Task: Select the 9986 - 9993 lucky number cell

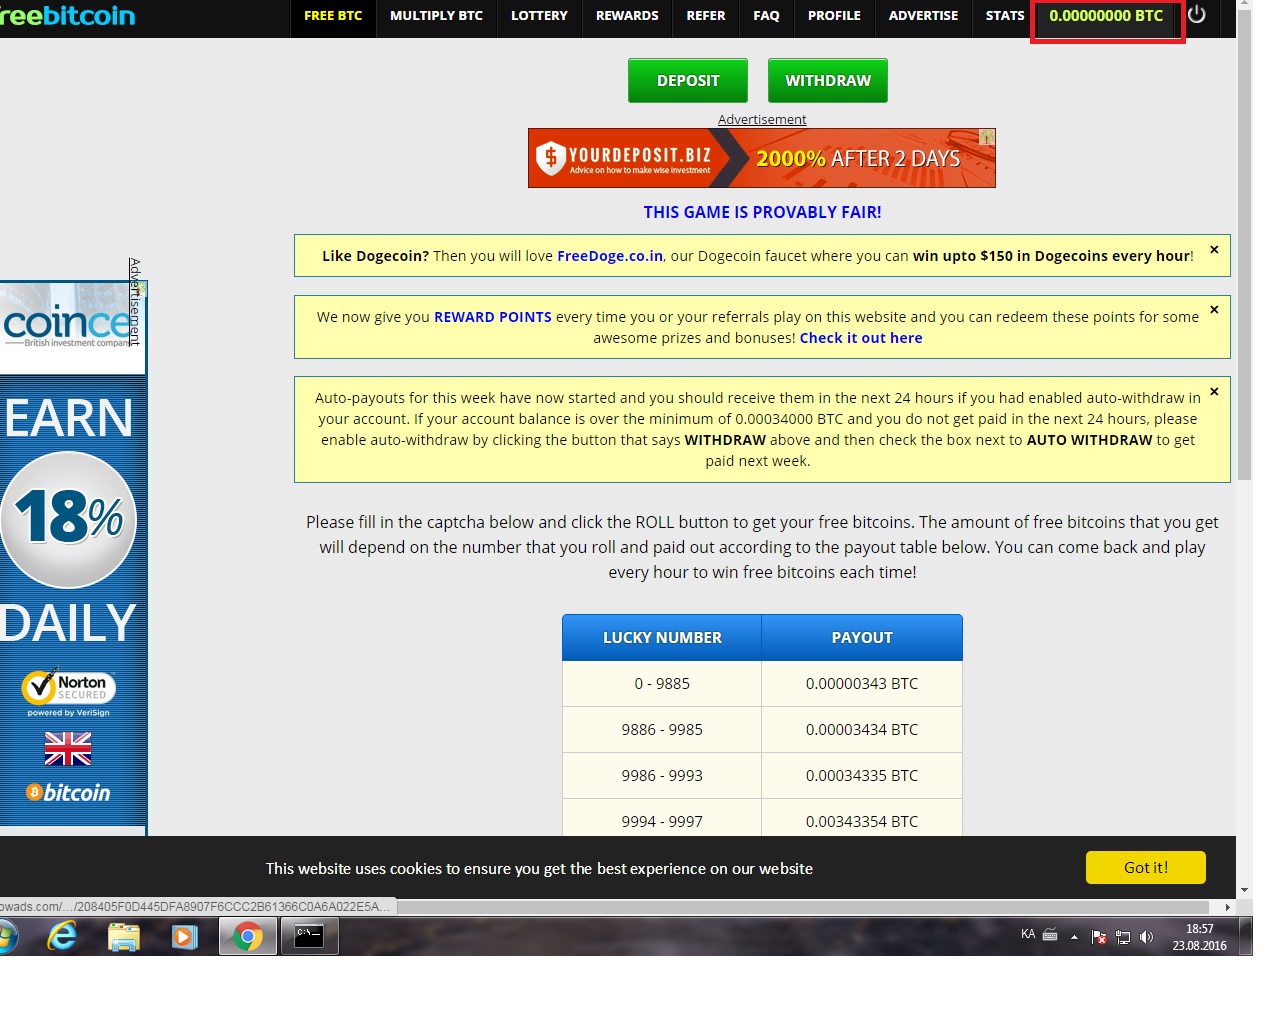Action: 662,776
